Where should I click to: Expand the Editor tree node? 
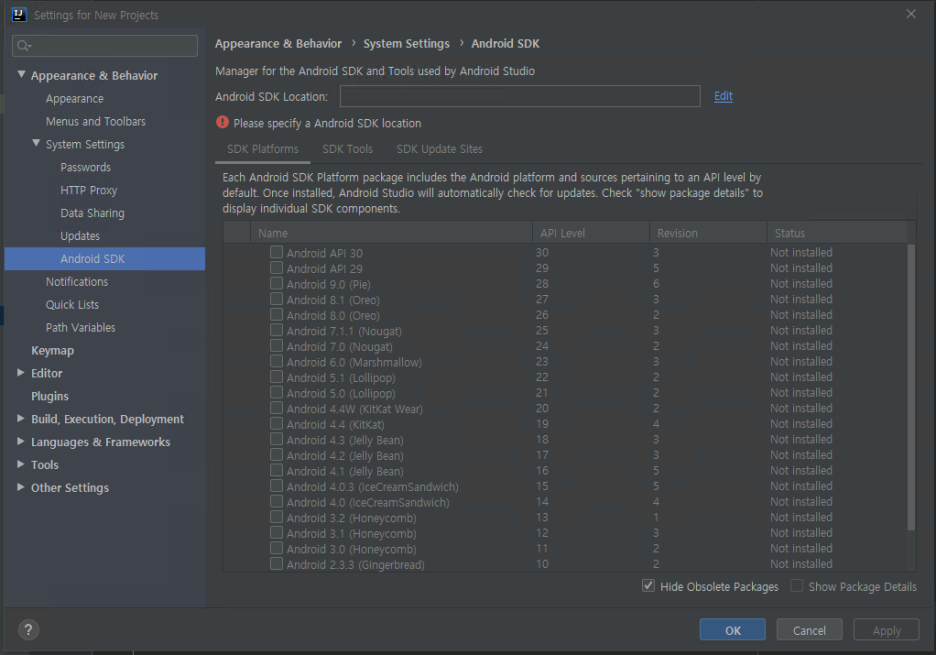pyautogui.click(x=21, y=373)
